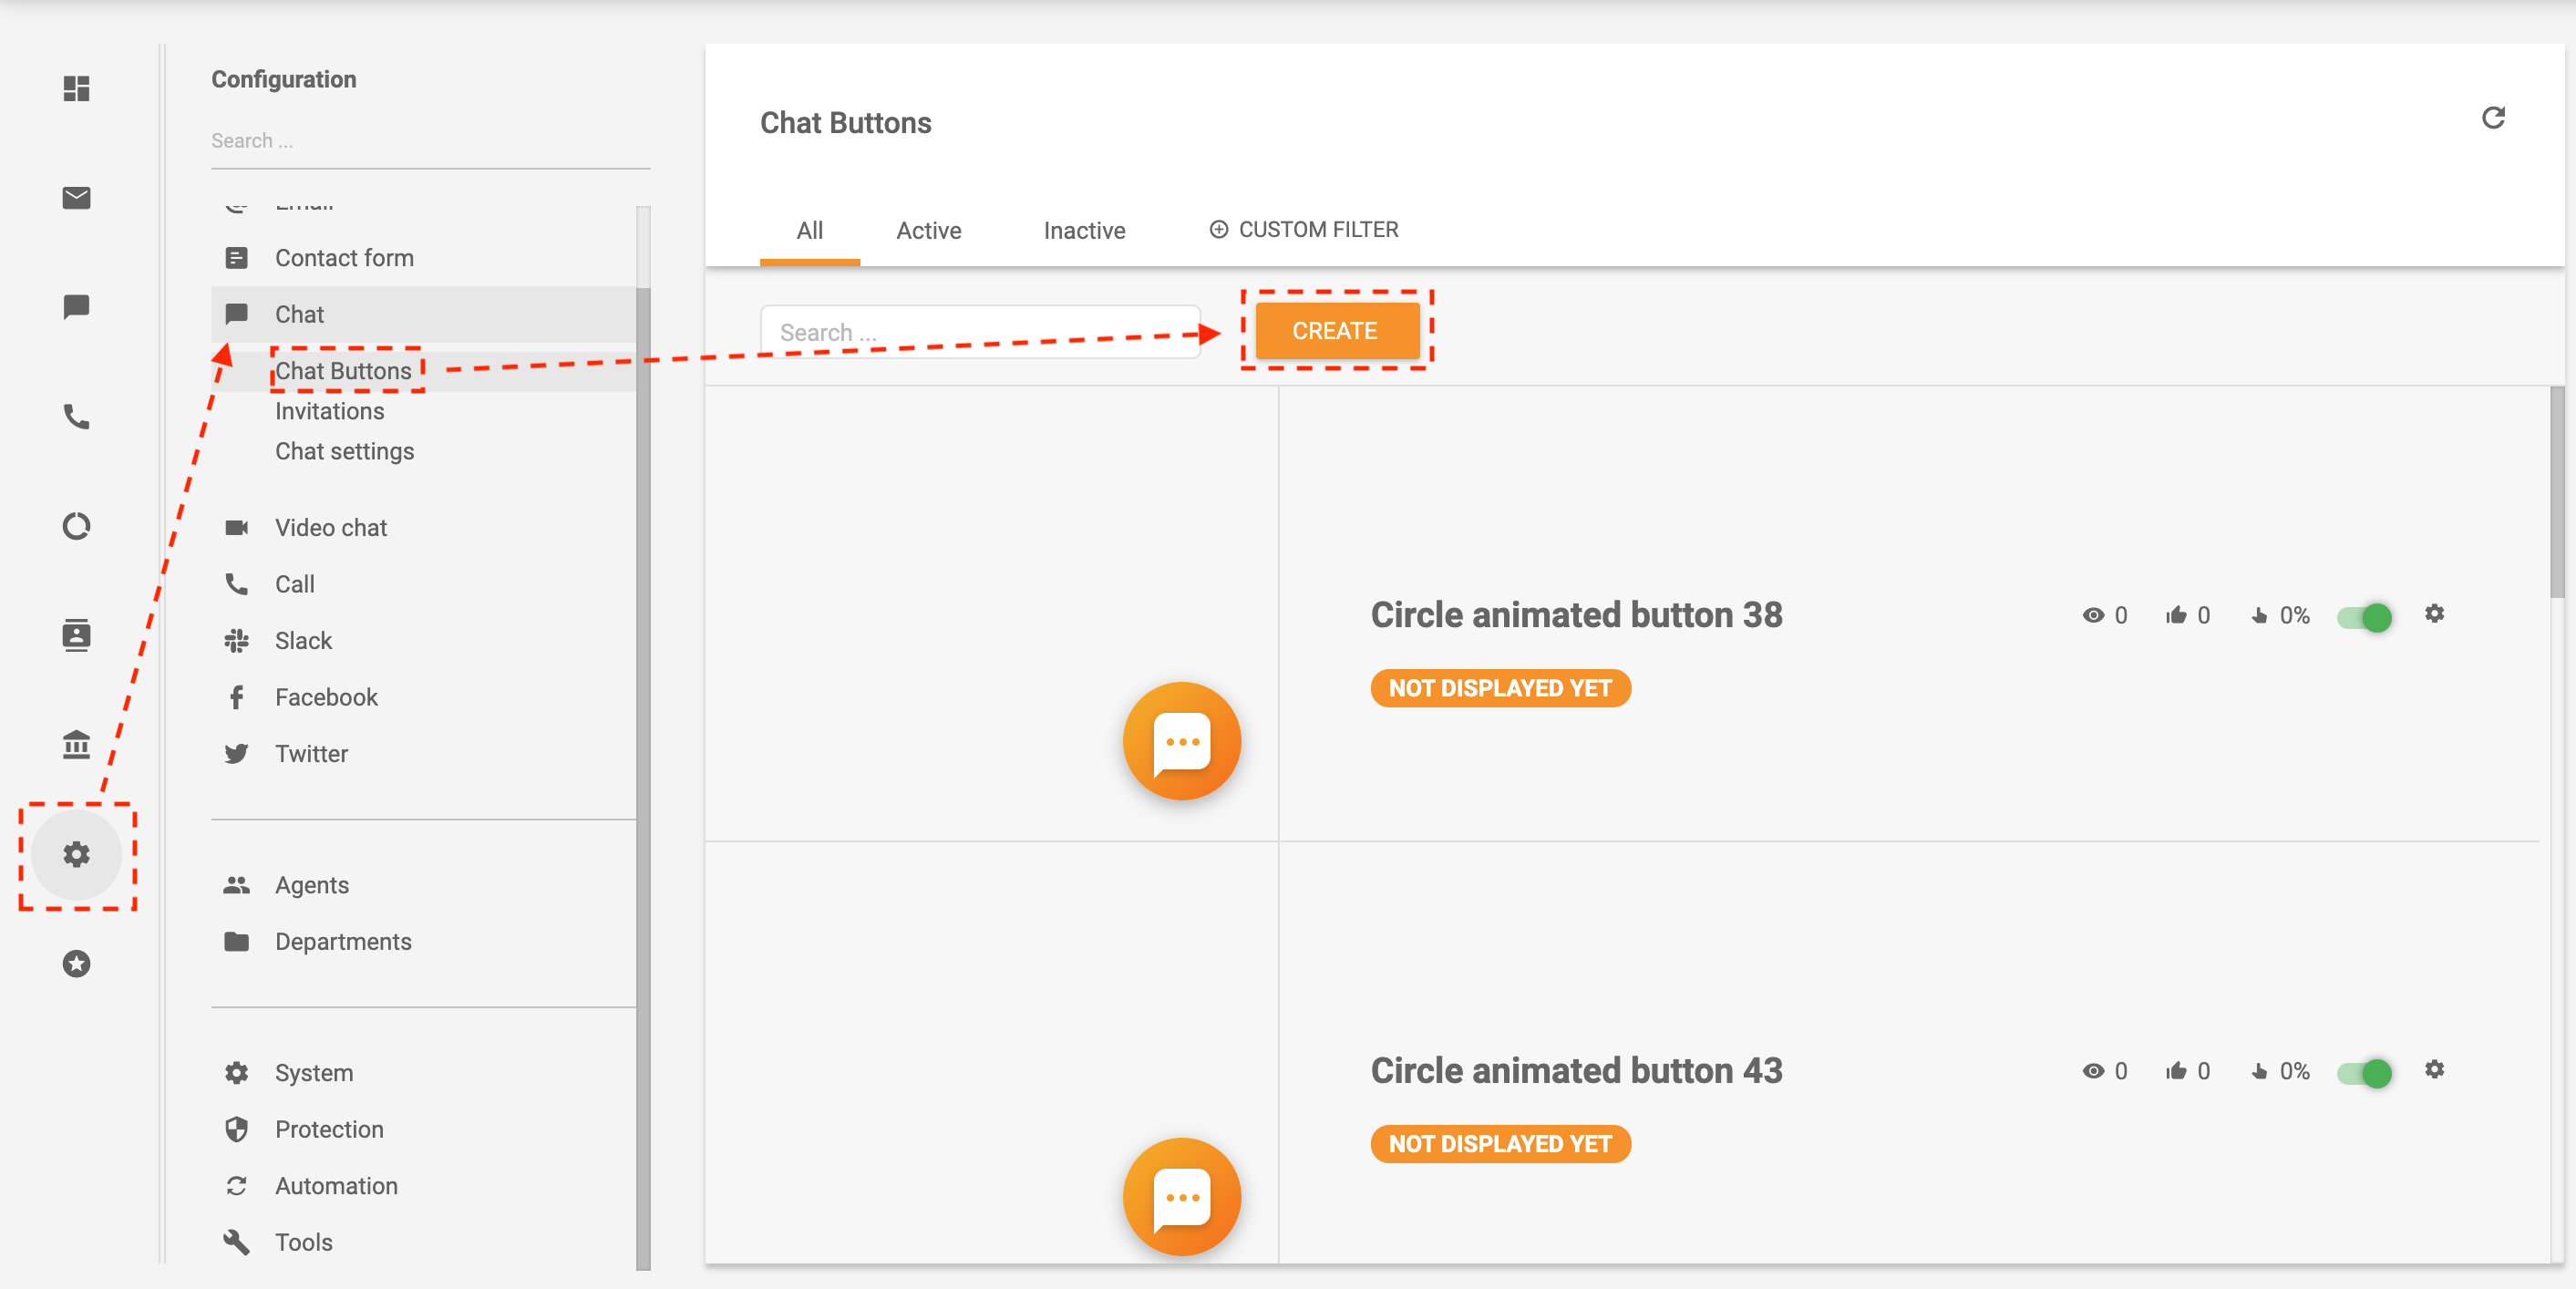Switch to the Inactive tab

point(1084,230)
